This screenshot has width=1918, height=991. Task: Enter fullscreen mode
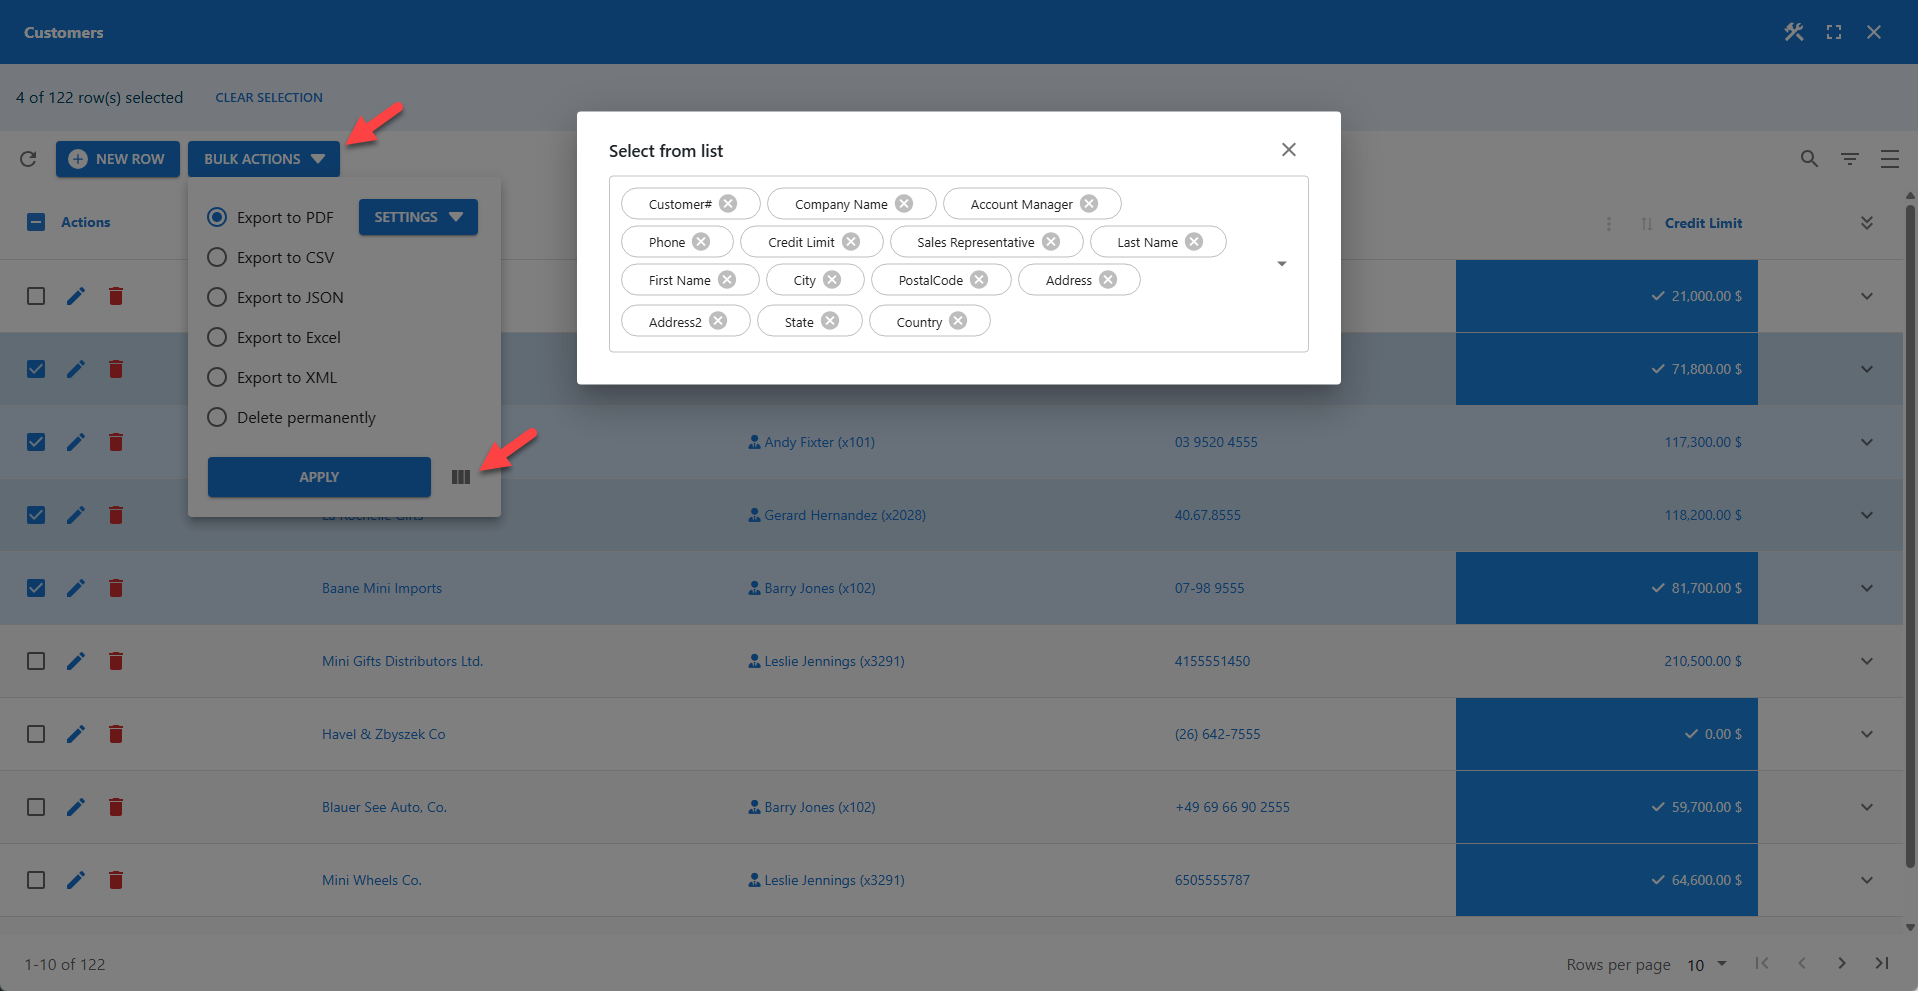(1834, 31)
